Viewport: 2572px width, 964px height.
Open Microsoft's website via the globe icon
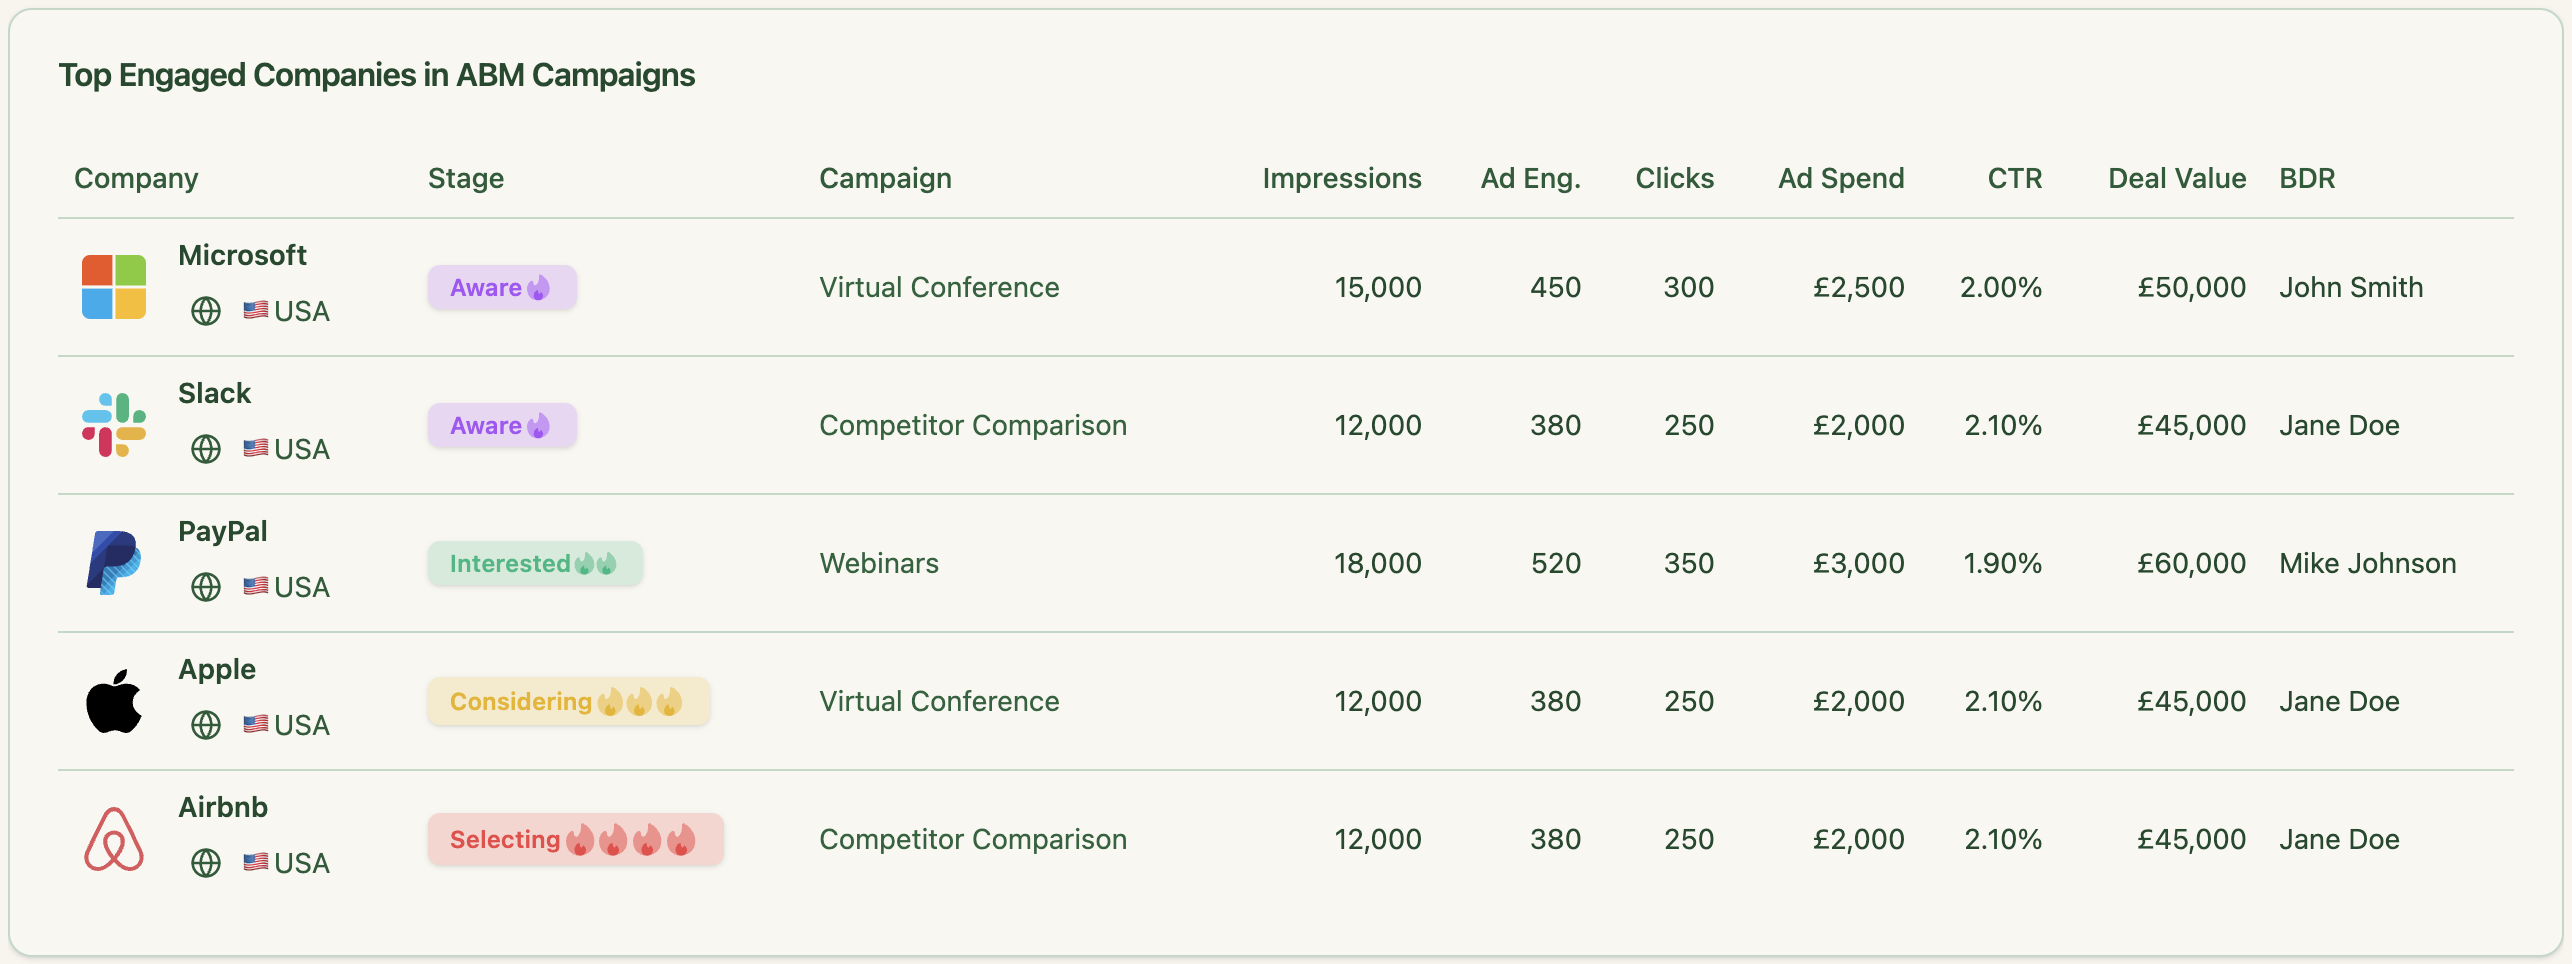(206, 311)
